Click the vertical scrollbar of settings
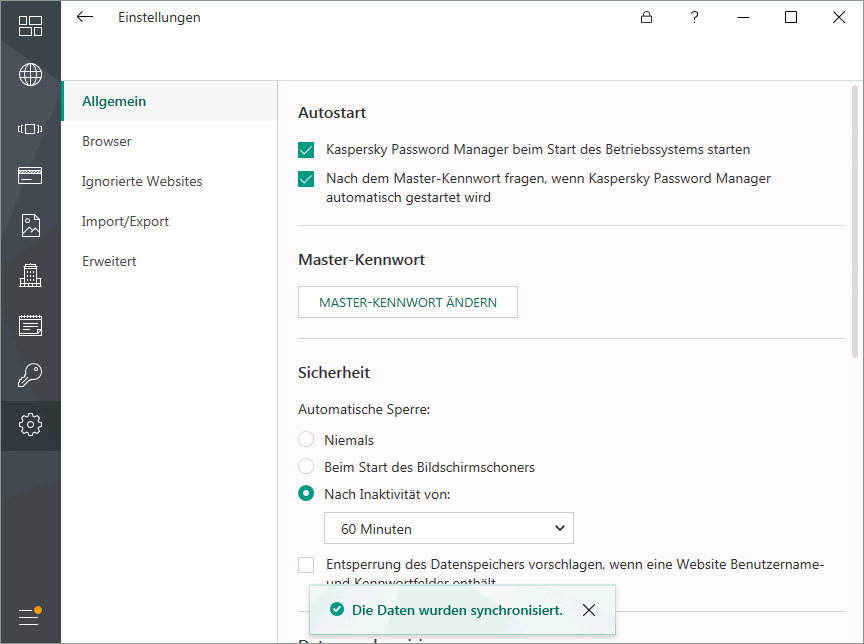This screenshot has width=864, height=644. tap(855, 221)
